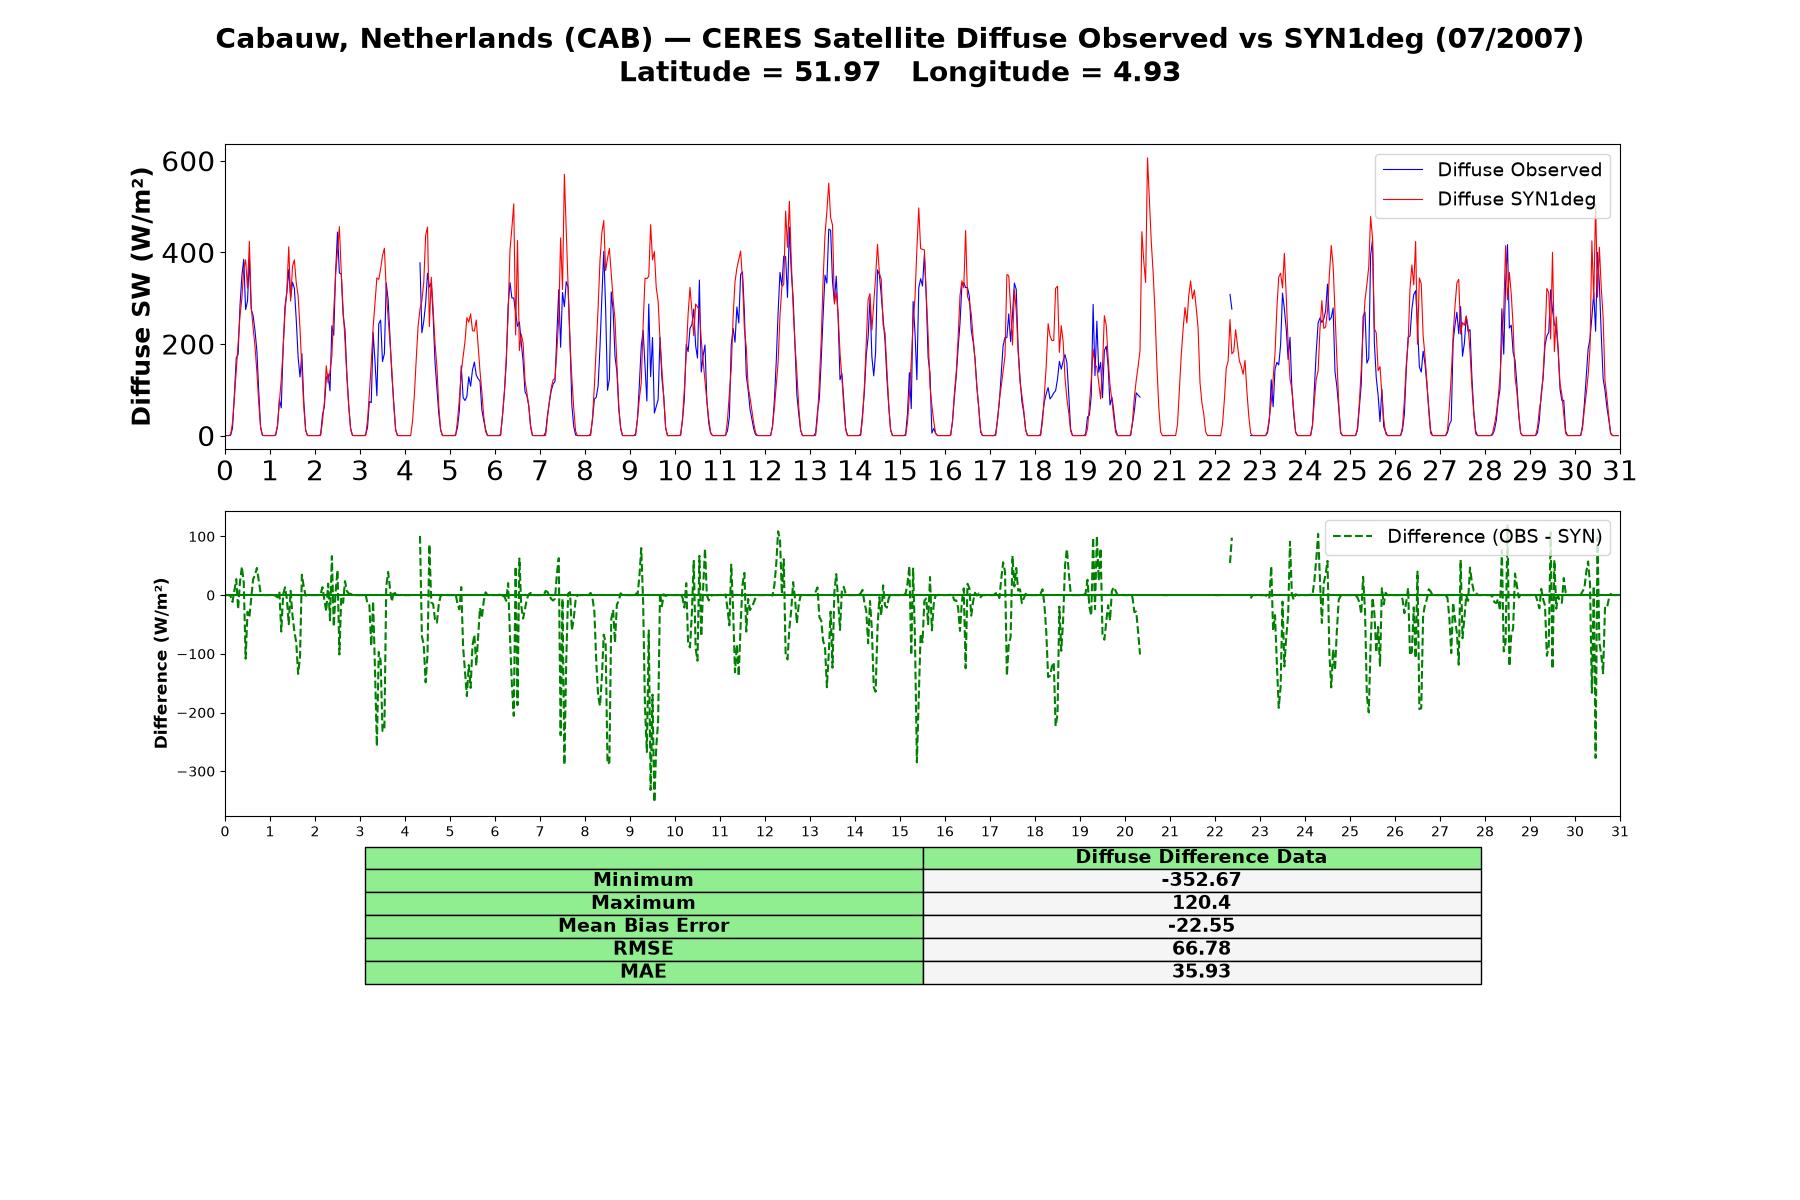
Task: Click the Diffuse SW (W/m²) axis label
Action: [x=142, y=297]
